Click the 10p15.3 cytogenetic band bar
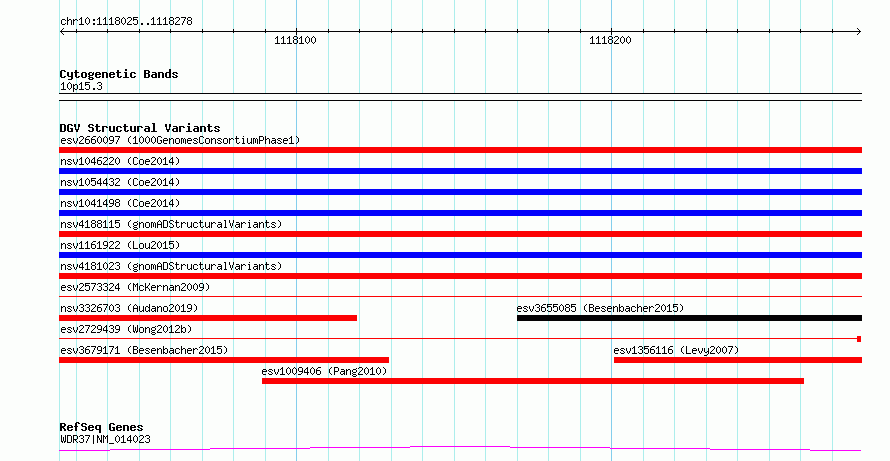The width and height of the screenshot is (890, 461). coord(460,97)
